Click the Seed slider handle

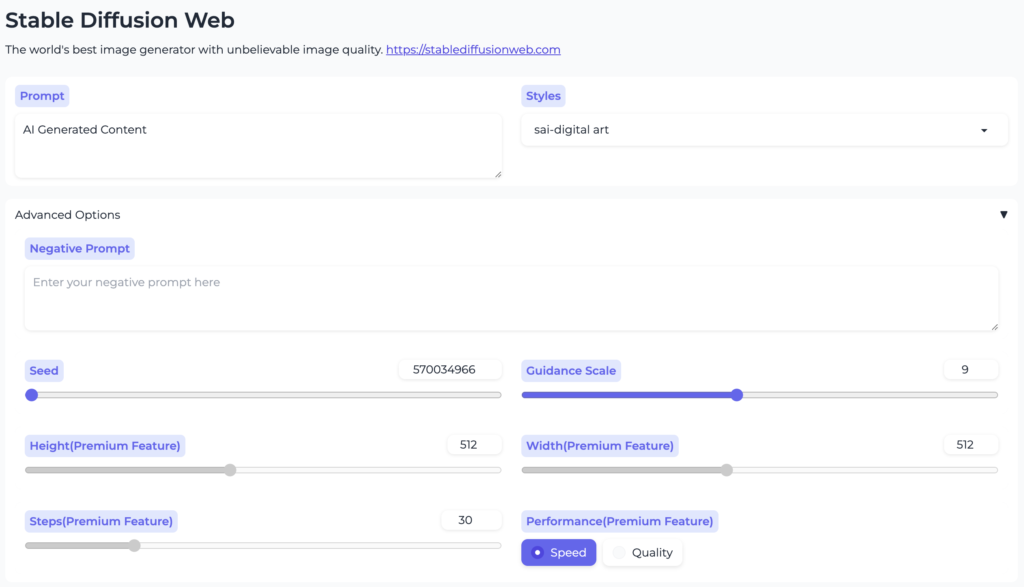31,395
